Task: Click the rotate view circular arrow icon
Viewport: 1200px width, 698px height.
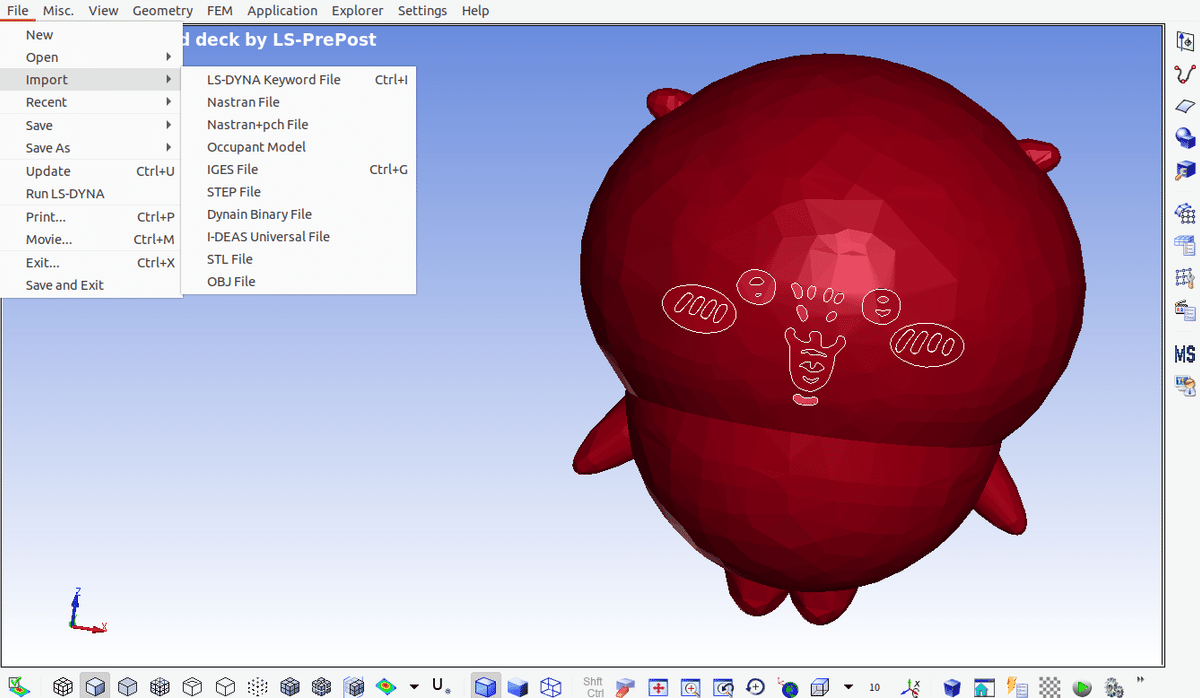Action: coord(756,686)
